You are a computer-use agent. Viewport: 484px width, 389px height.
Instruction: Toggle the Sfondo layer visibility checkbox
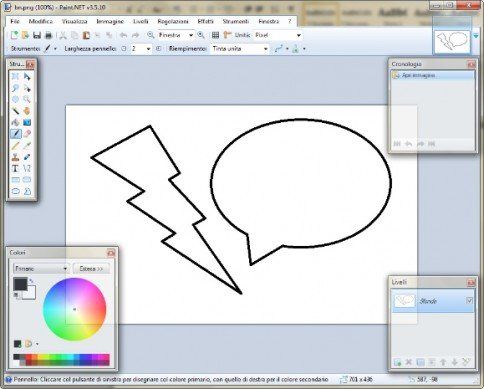click(x=469, y=301)
